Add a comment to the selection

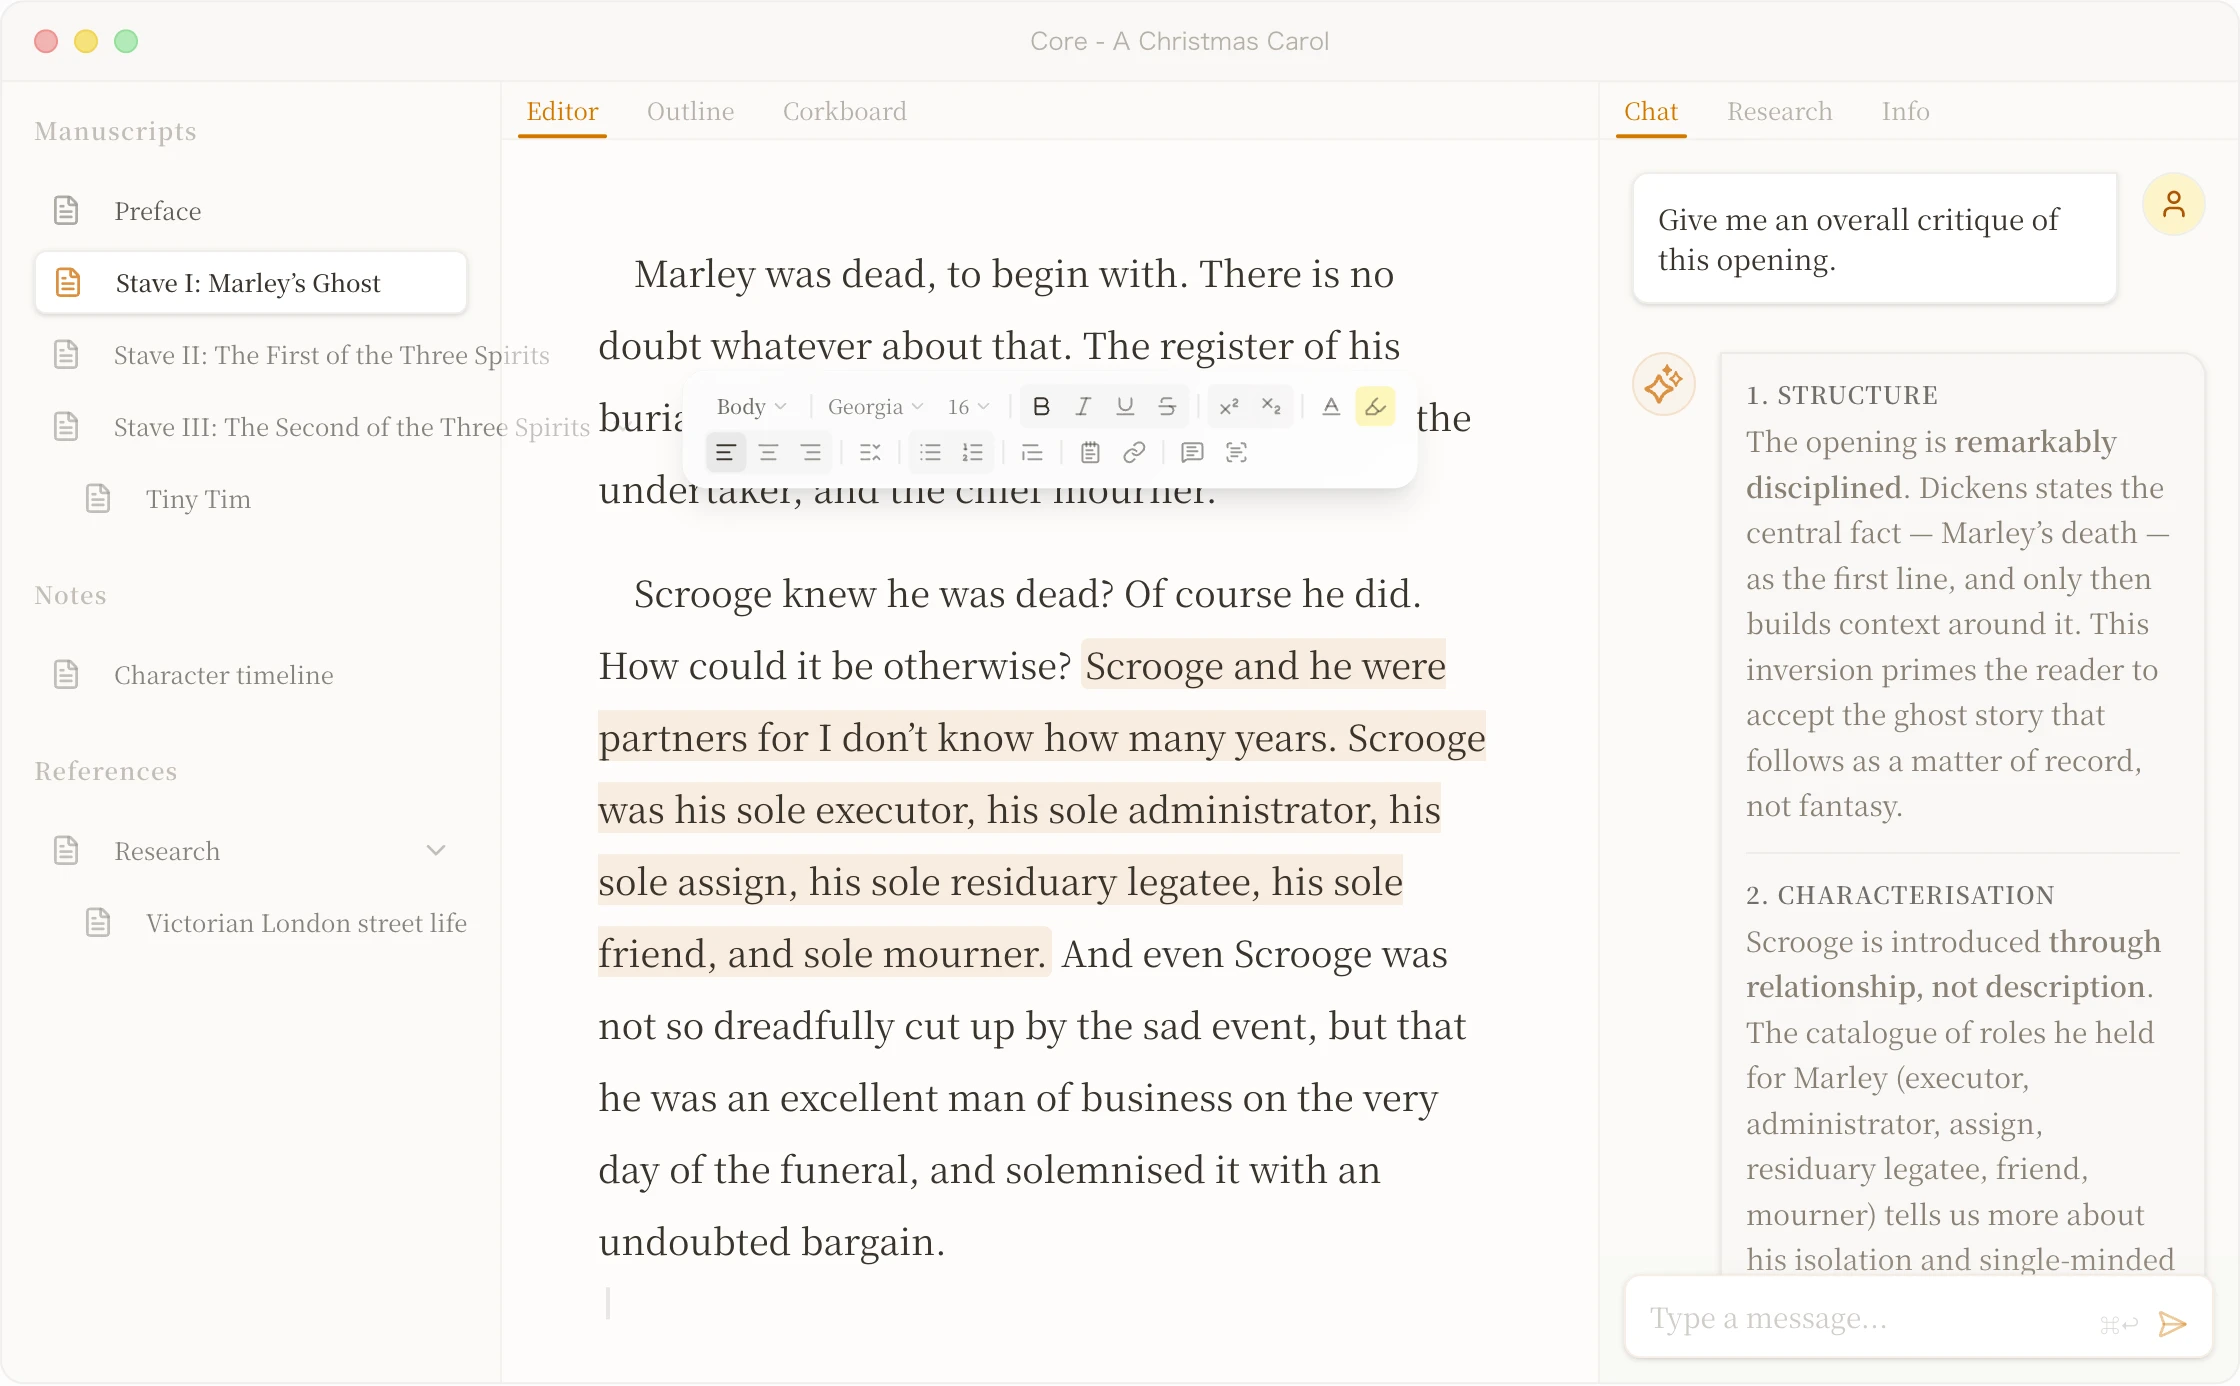1191,453
